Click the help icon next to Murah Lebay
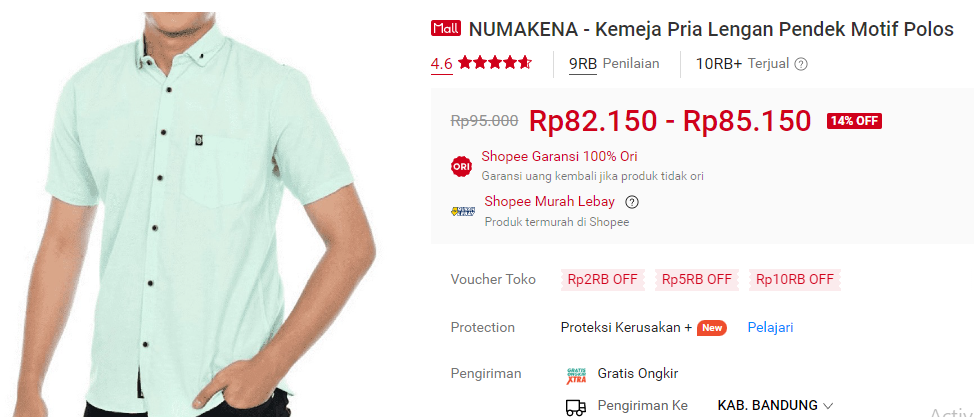The width and height of the screenshot is (974, 417). pyautogui.click(x=632, y=202)
